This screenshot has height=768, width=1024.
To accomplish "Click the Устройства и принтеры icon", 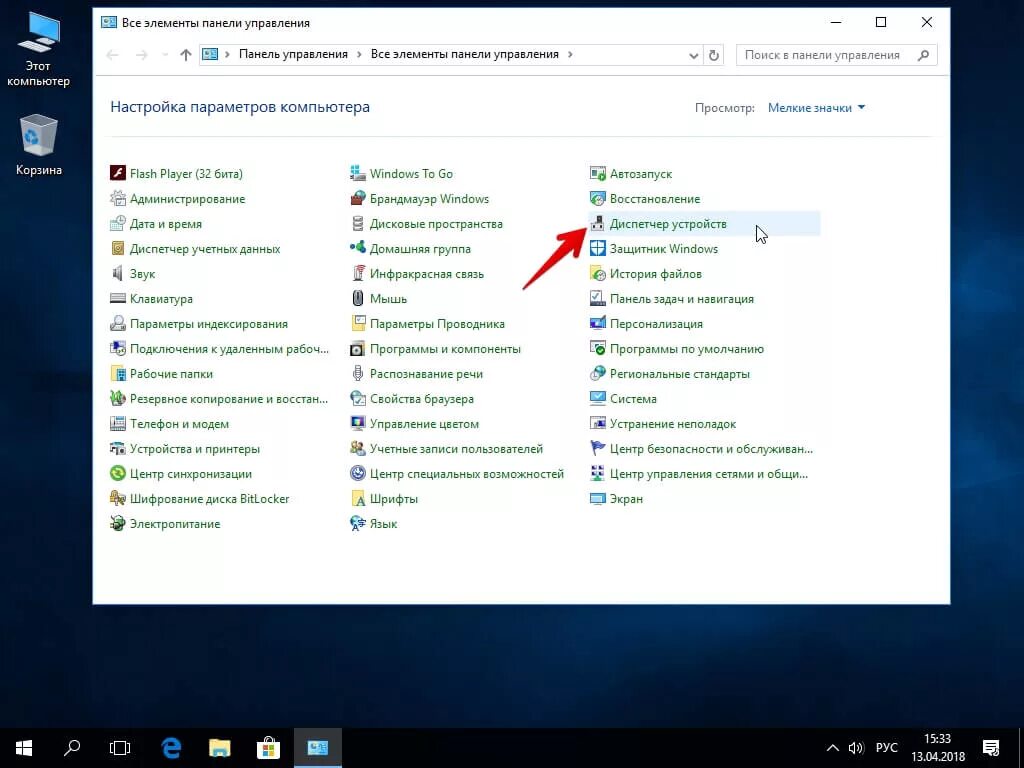I will pos(118,449).
